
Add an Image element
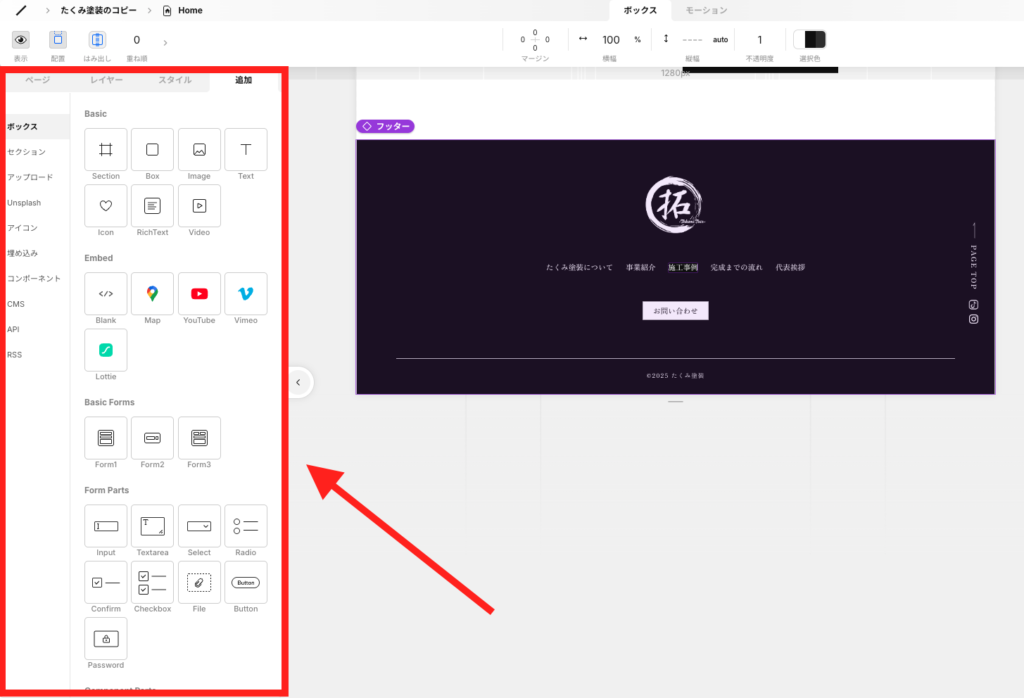click(x=199, y=150)
